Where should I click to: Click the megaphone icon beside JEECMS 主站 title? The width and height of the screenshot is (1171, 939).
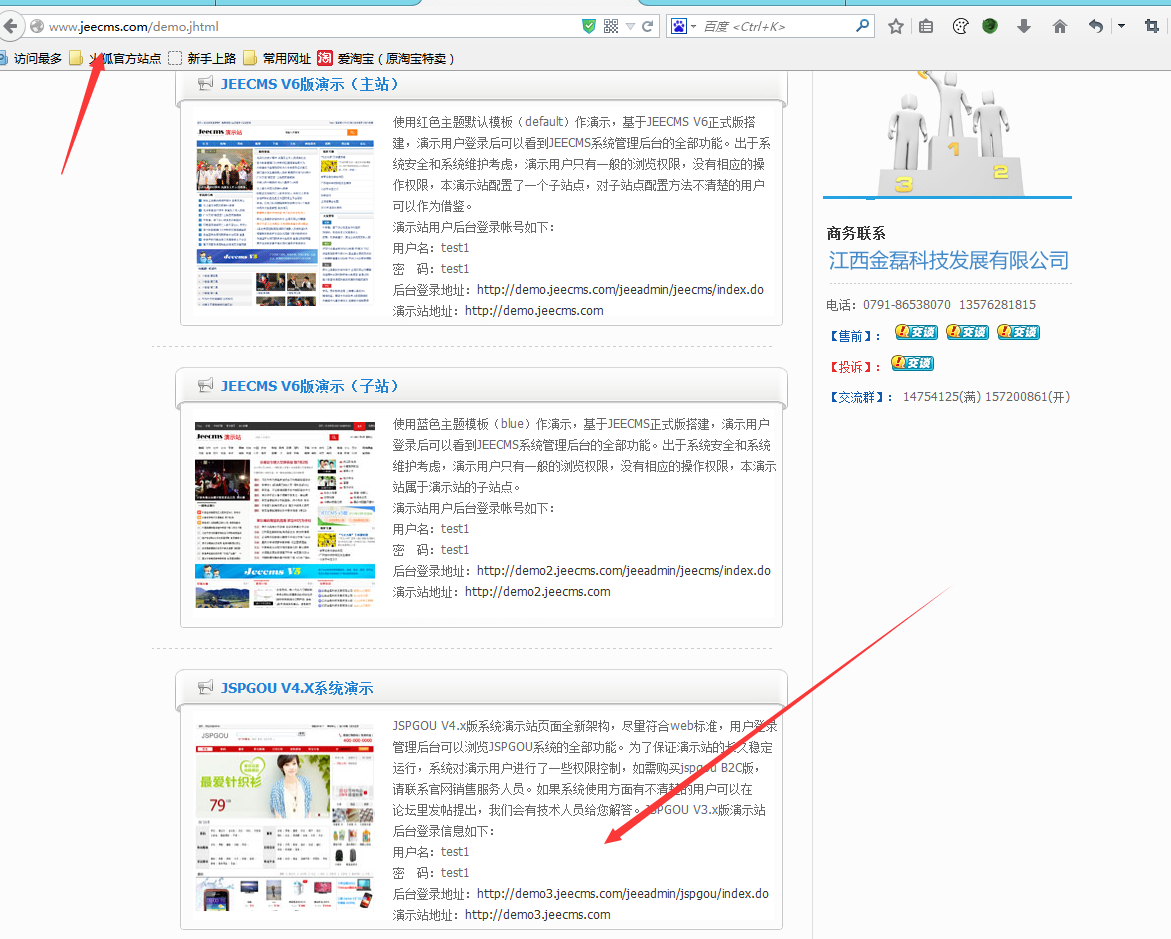[x=205, y=84]
